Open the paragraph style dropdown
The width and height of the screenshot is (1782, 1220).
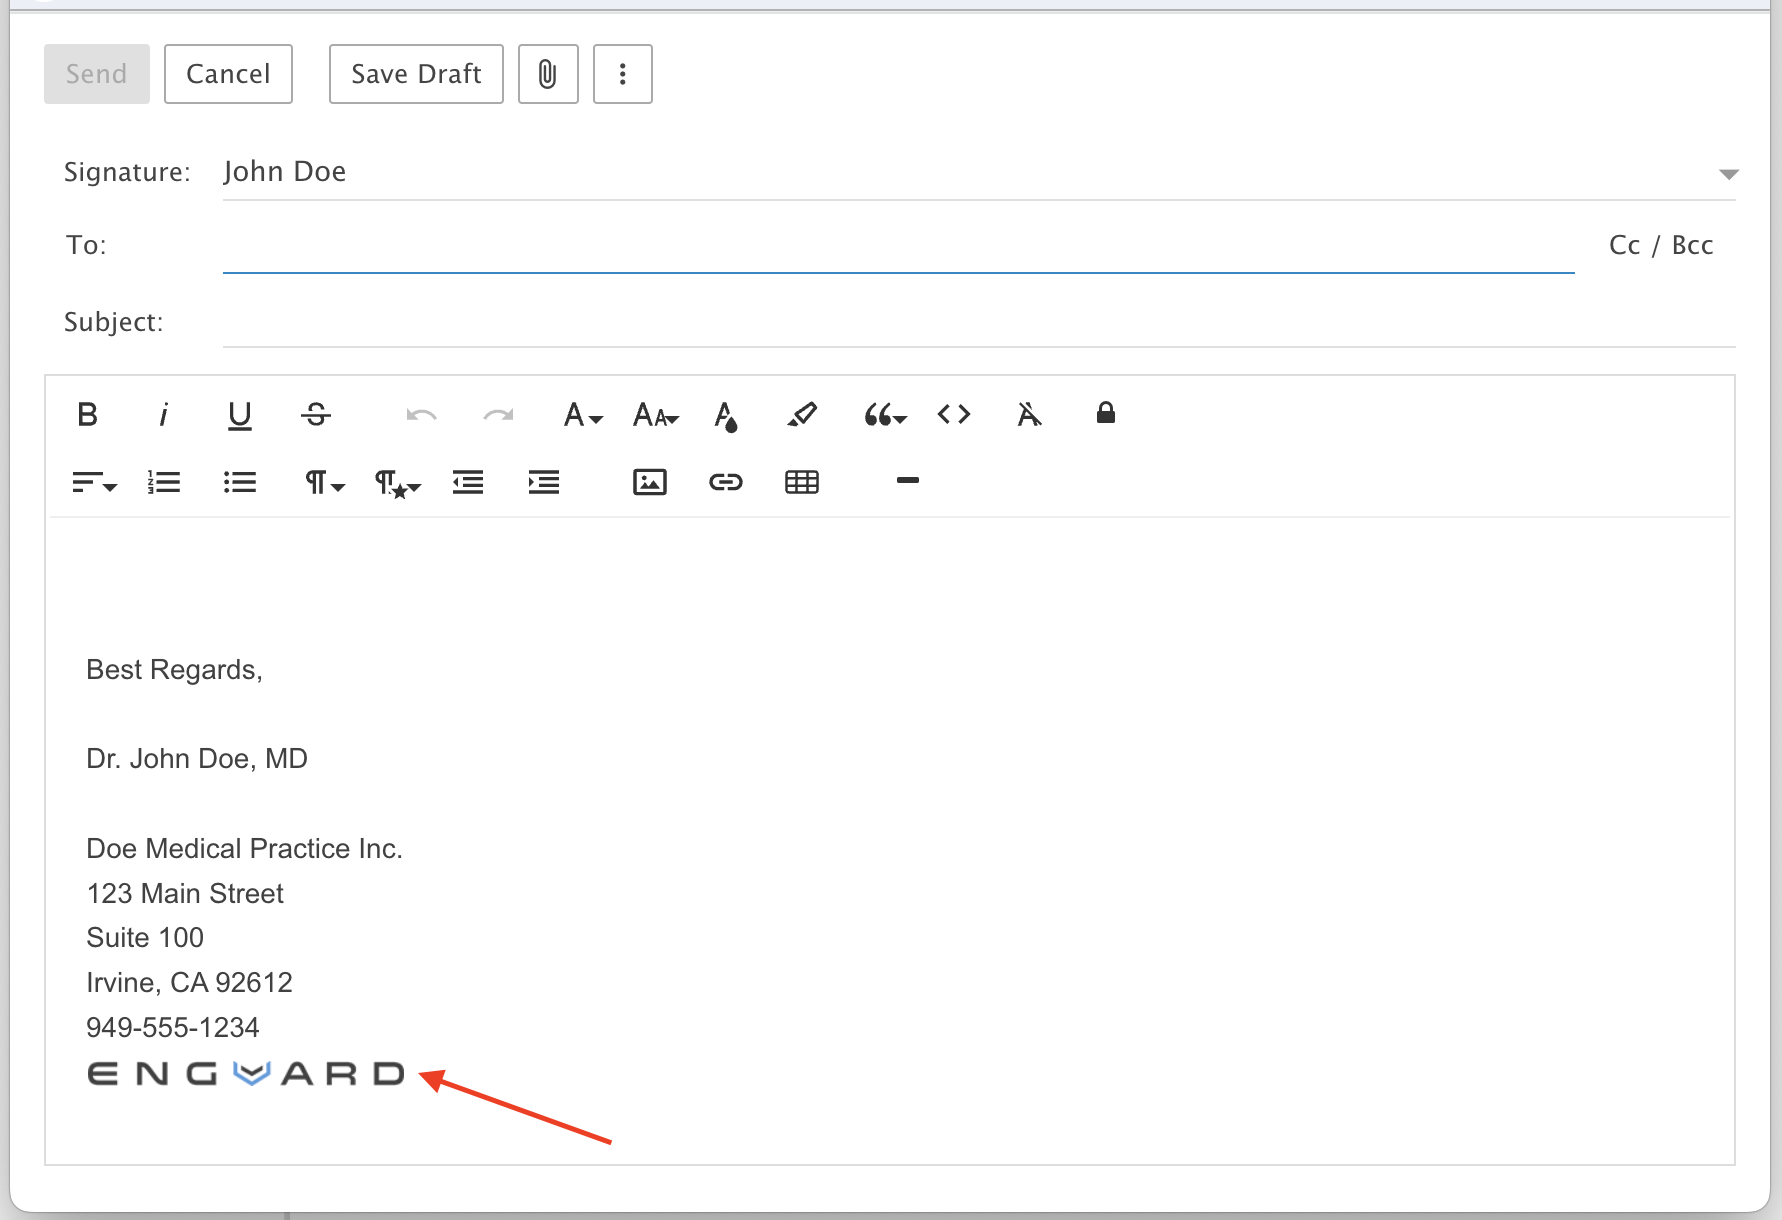coord(397,484)
